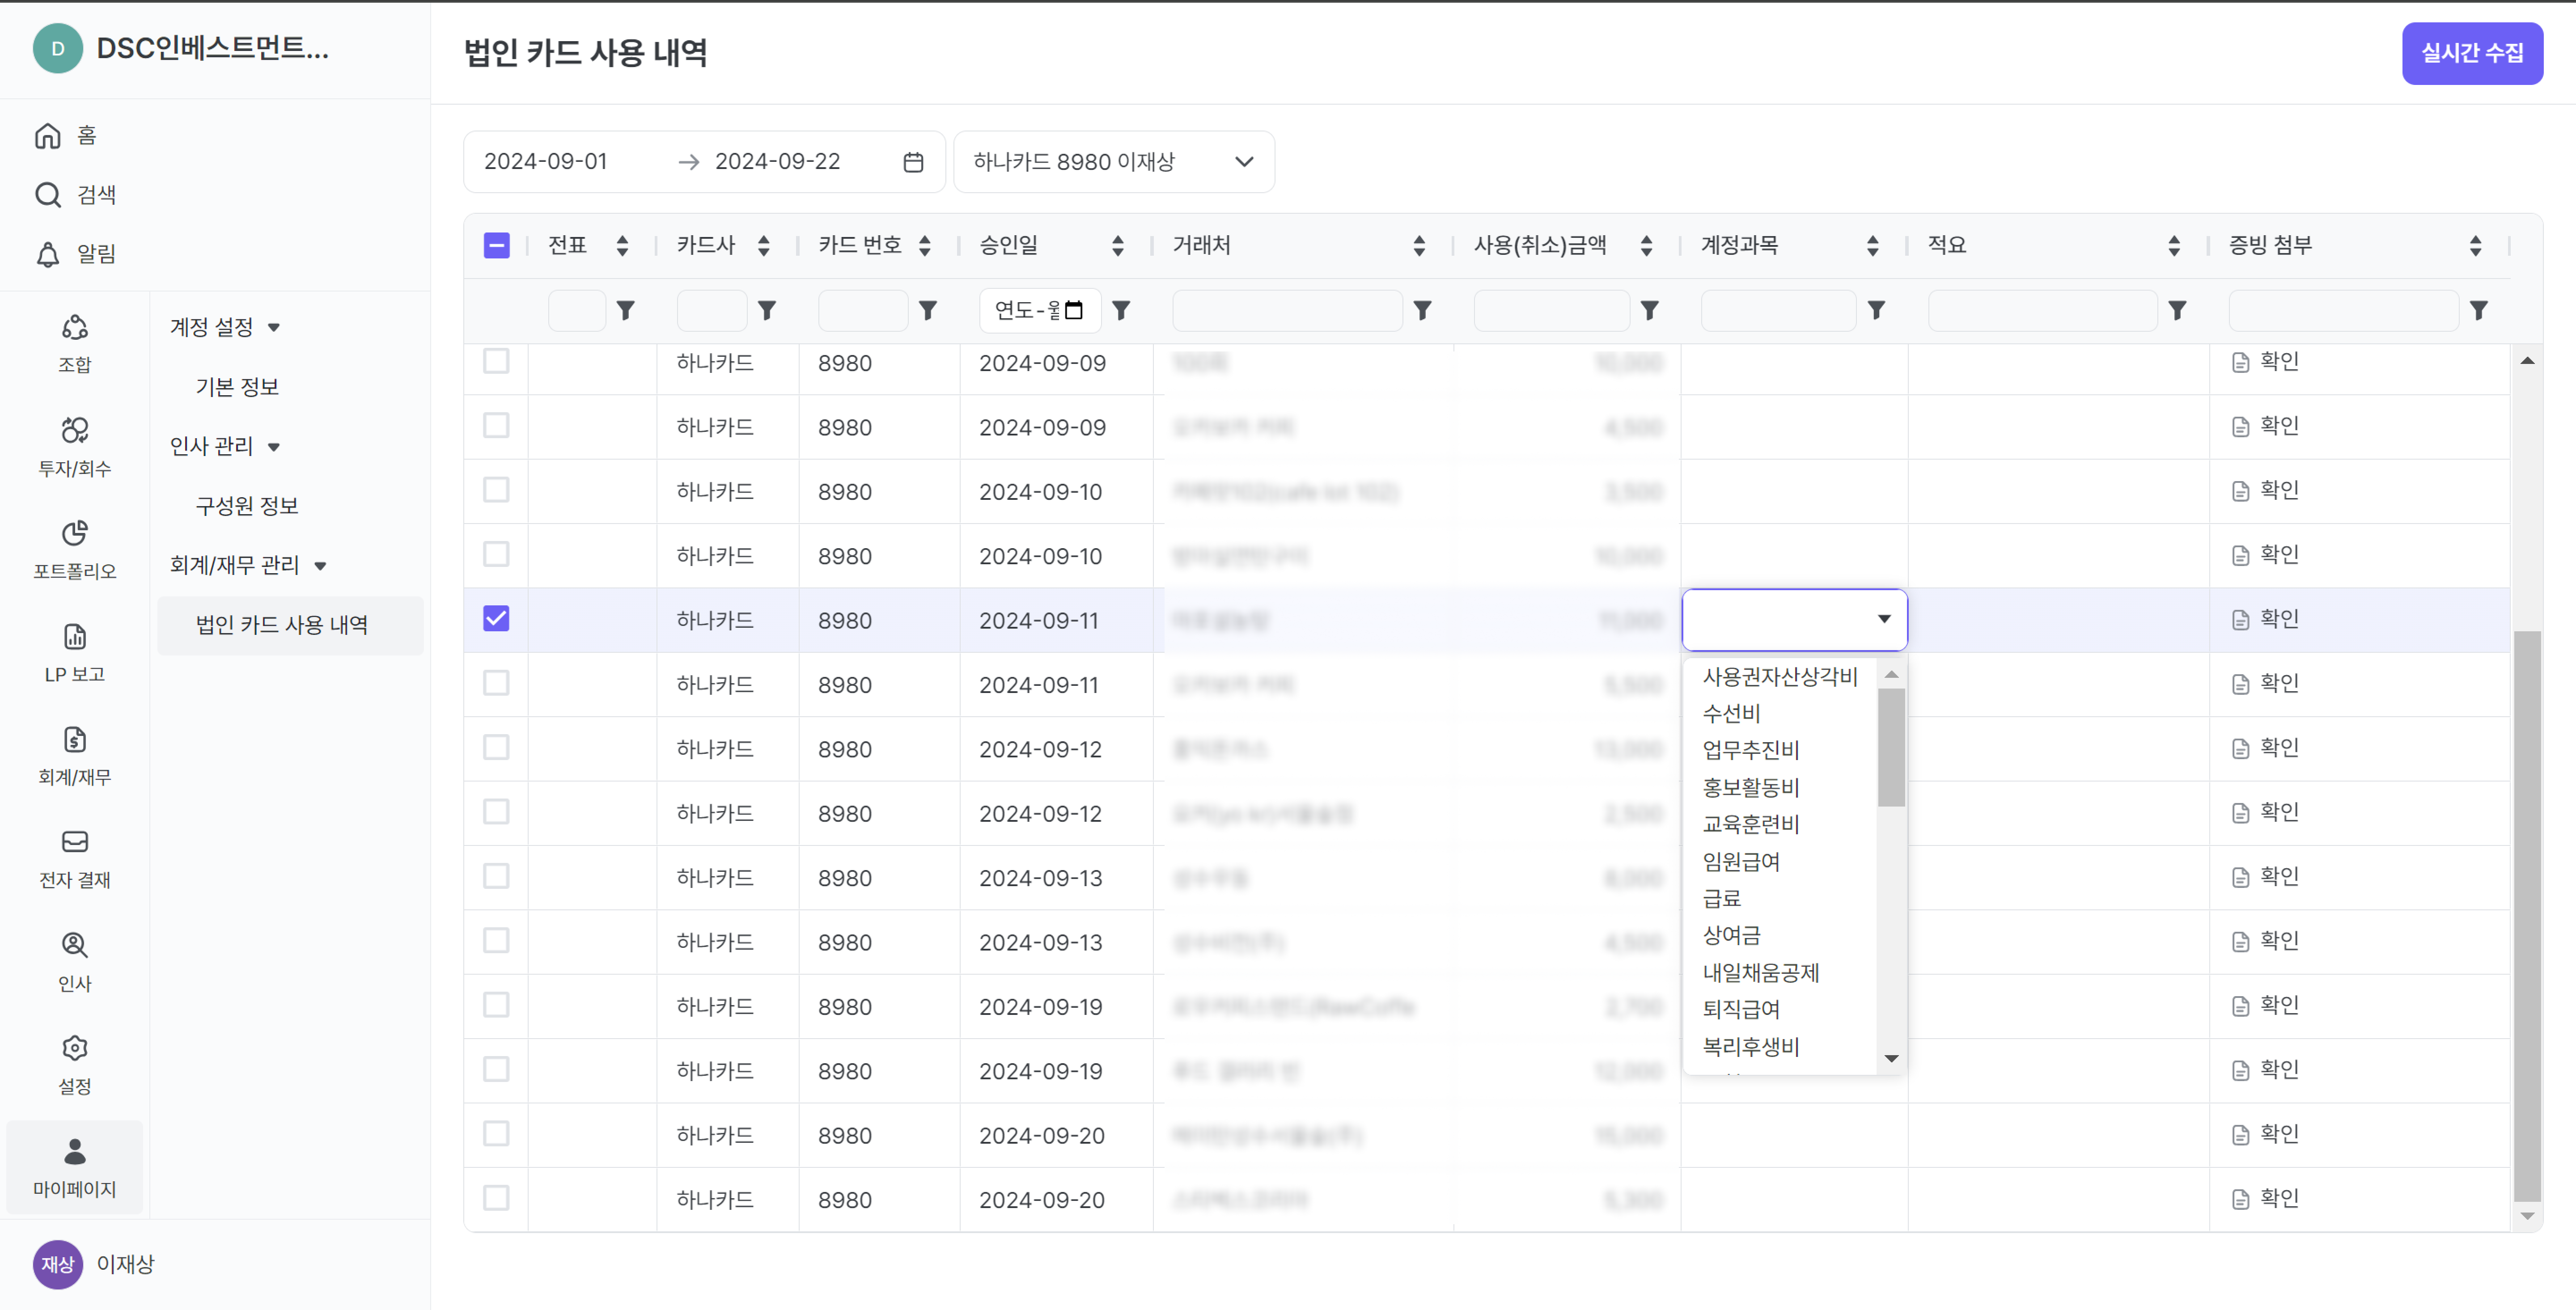Image resolution: width=2576 pixels, height=1310 pixels.
Task: Sort by the 승인일 column arrows
Action: tap(1118, 245)
